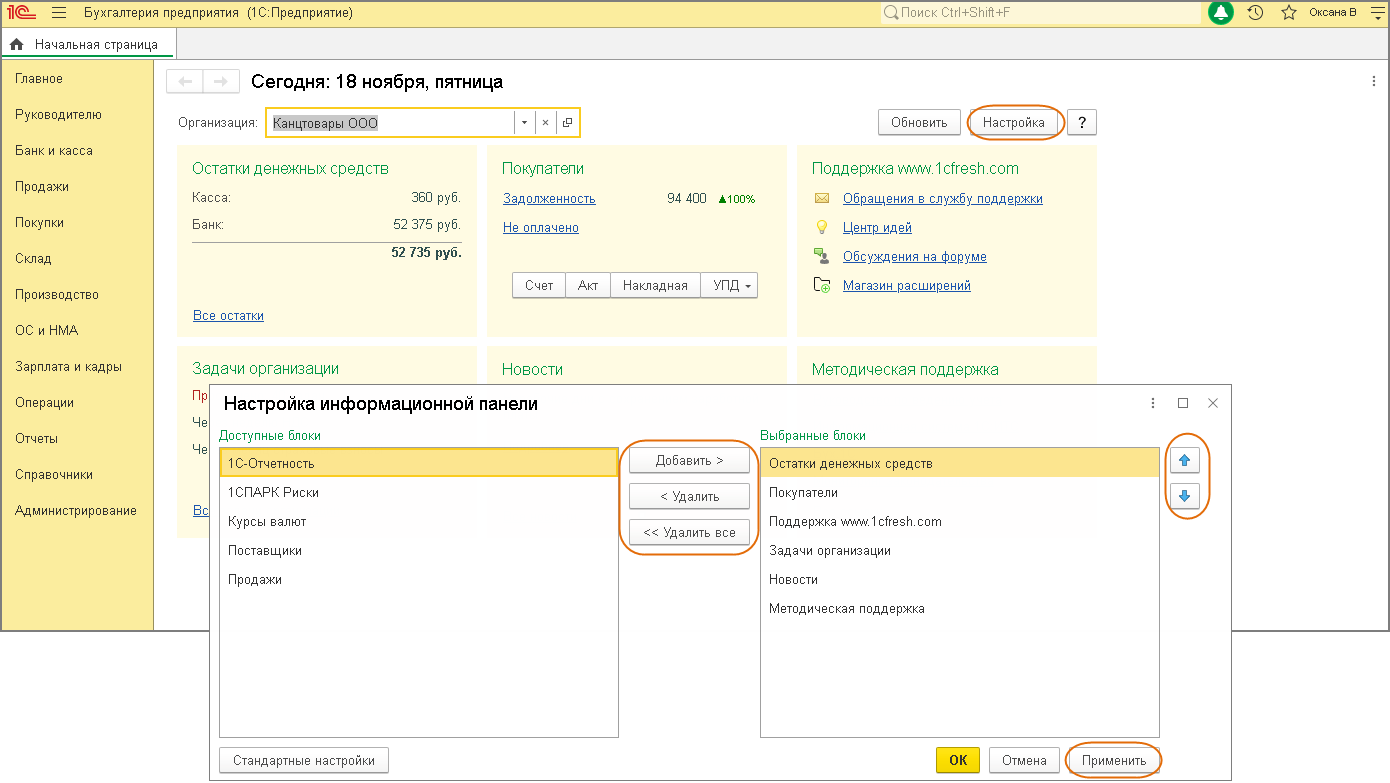The image size is (1390, 783).
Task: Open favorites star icon
Action: tap(1289, 13)
